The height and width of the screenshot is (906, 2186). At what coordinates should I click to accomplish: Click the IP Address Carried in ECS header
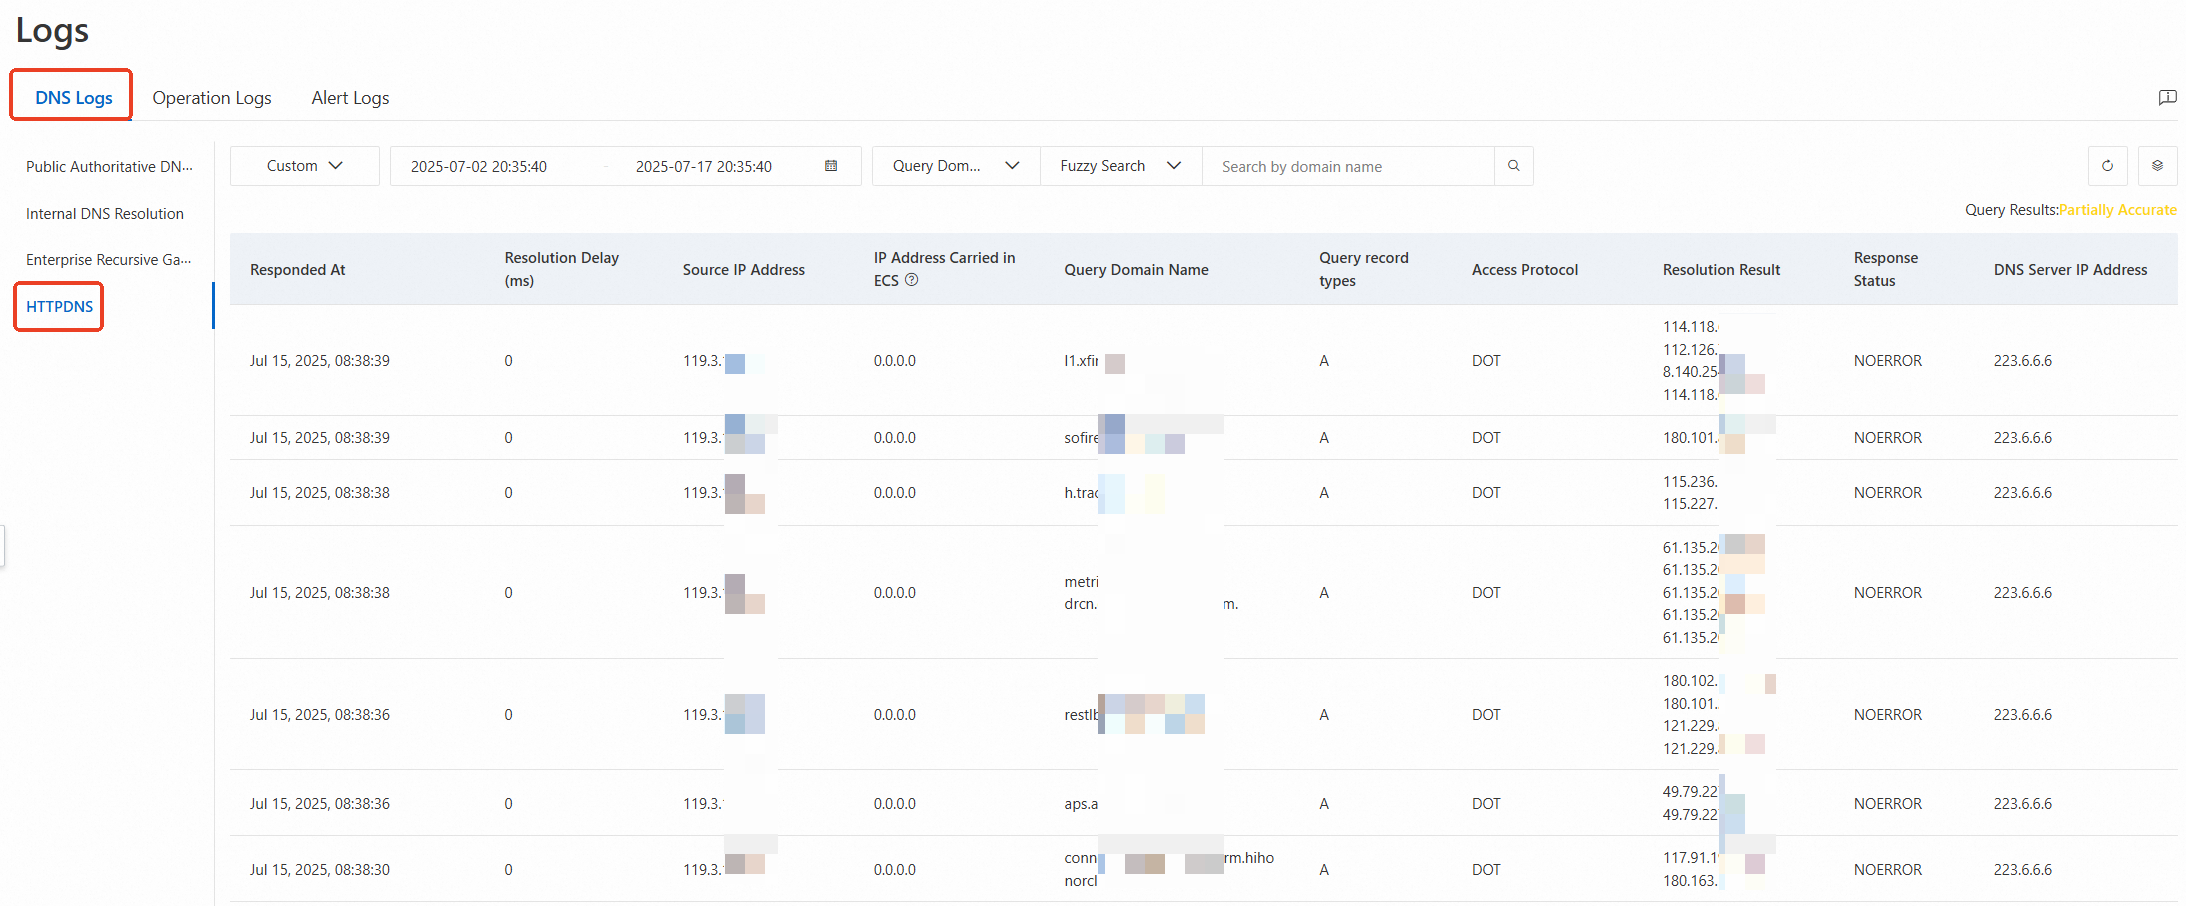[x=945, y=269]
